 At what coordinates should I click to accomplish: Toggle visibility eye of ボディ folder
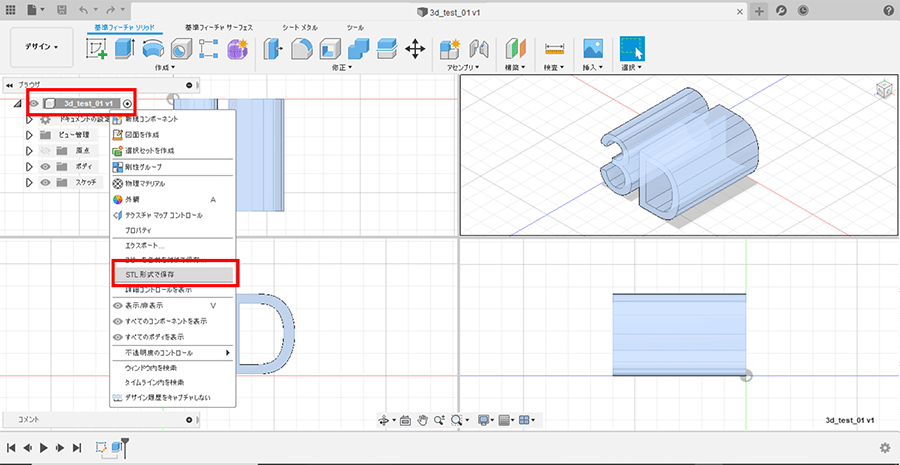[46, 167]
